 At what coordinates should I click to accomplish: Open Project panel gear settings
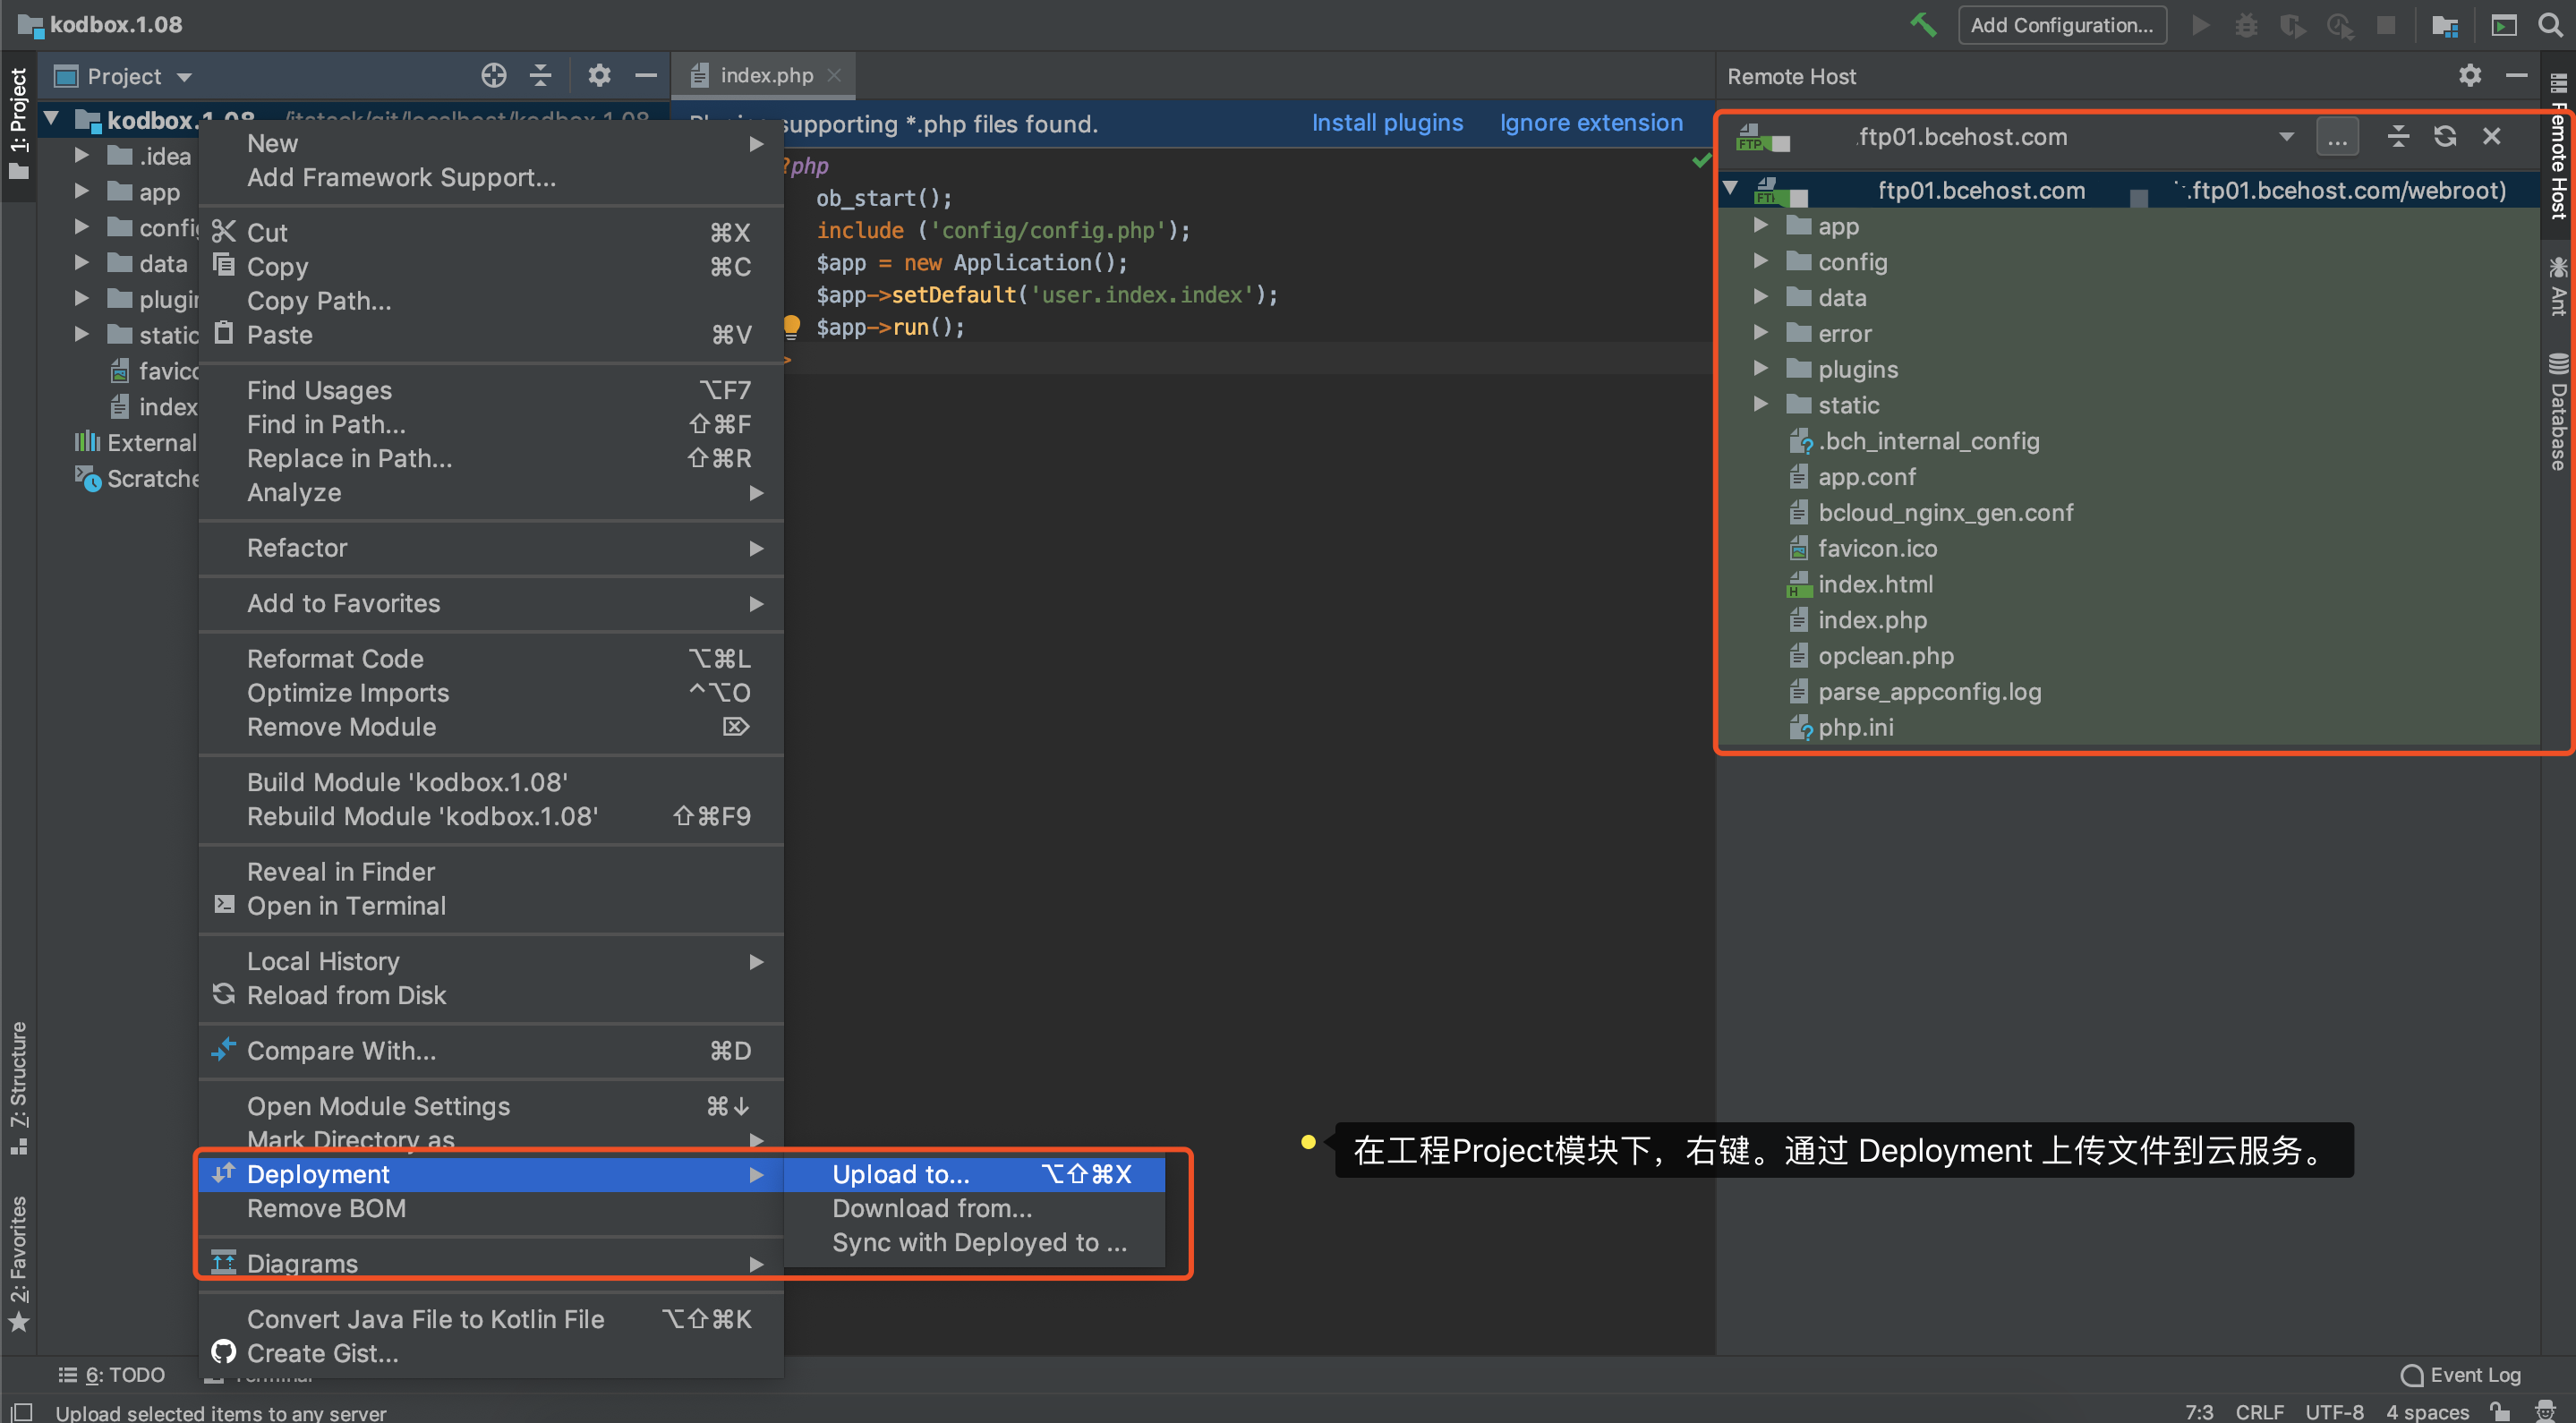[x=598, y=76]
